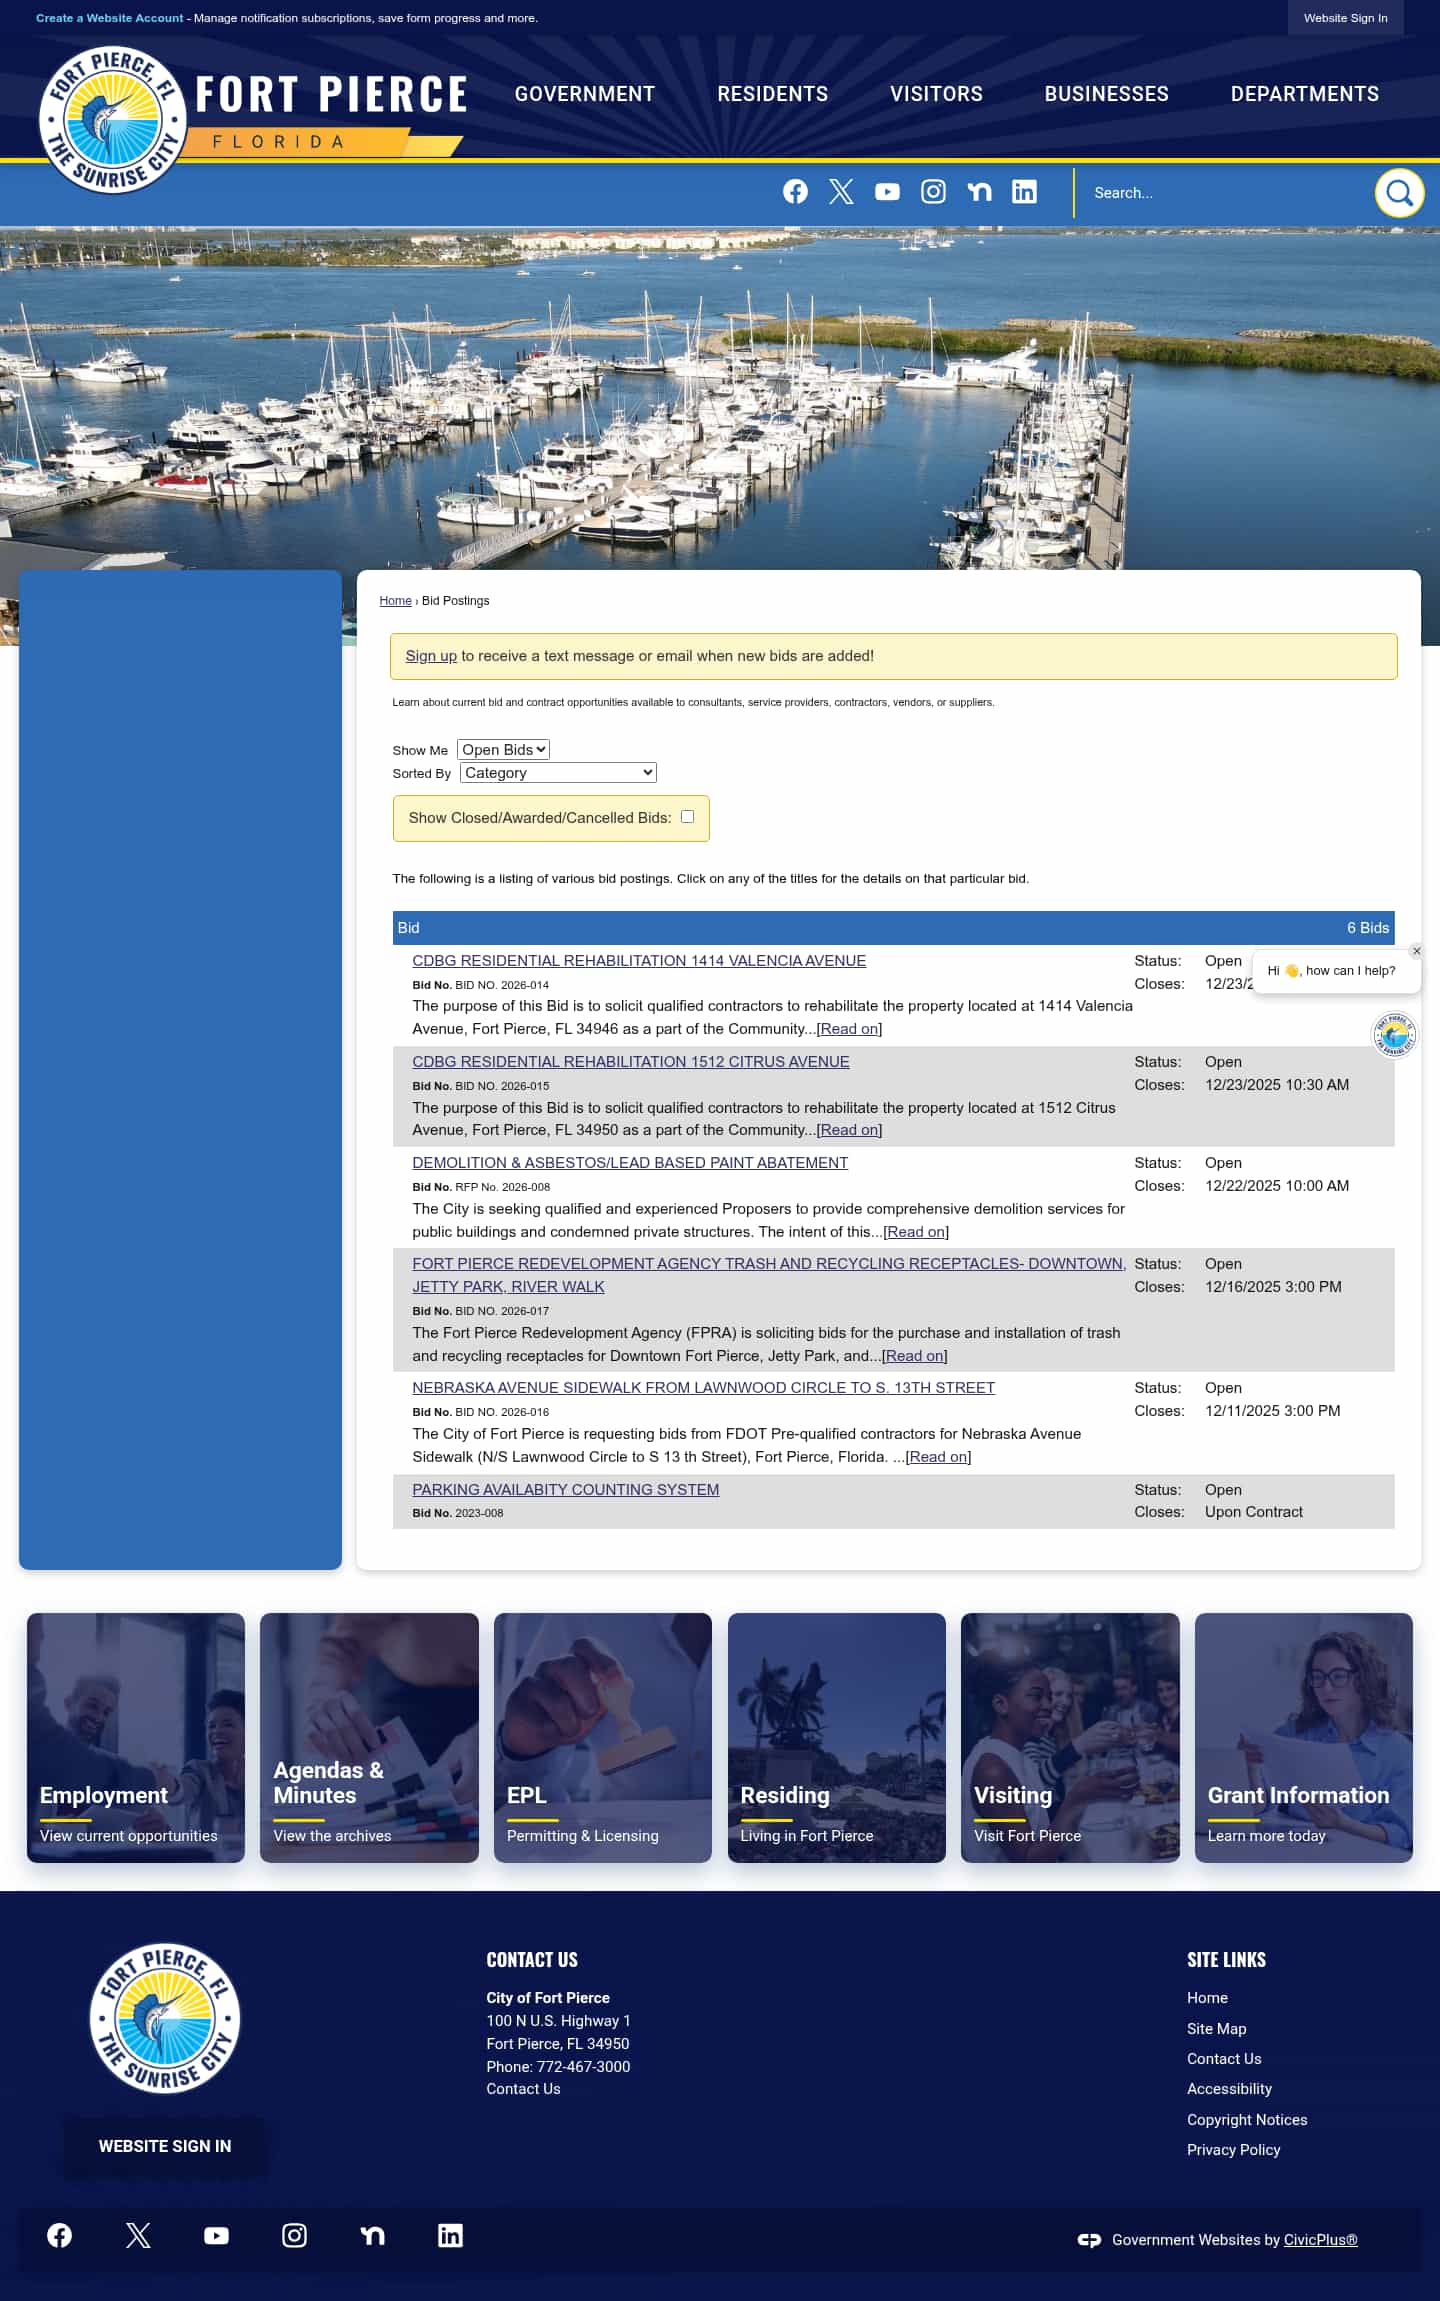Viewport: 1440px width, 2301px height.
Task: Click the CivicPlus® footer link
Action: click(1320, 2240)
